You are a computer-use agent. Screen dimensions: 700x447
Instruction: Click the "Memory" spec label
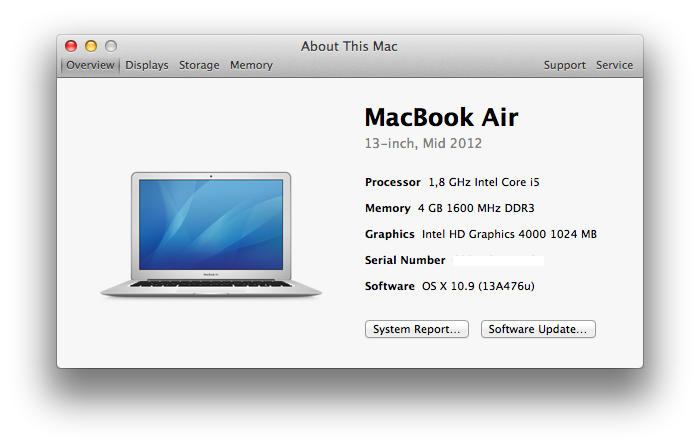pyautogui.click(x=388, y=208)
